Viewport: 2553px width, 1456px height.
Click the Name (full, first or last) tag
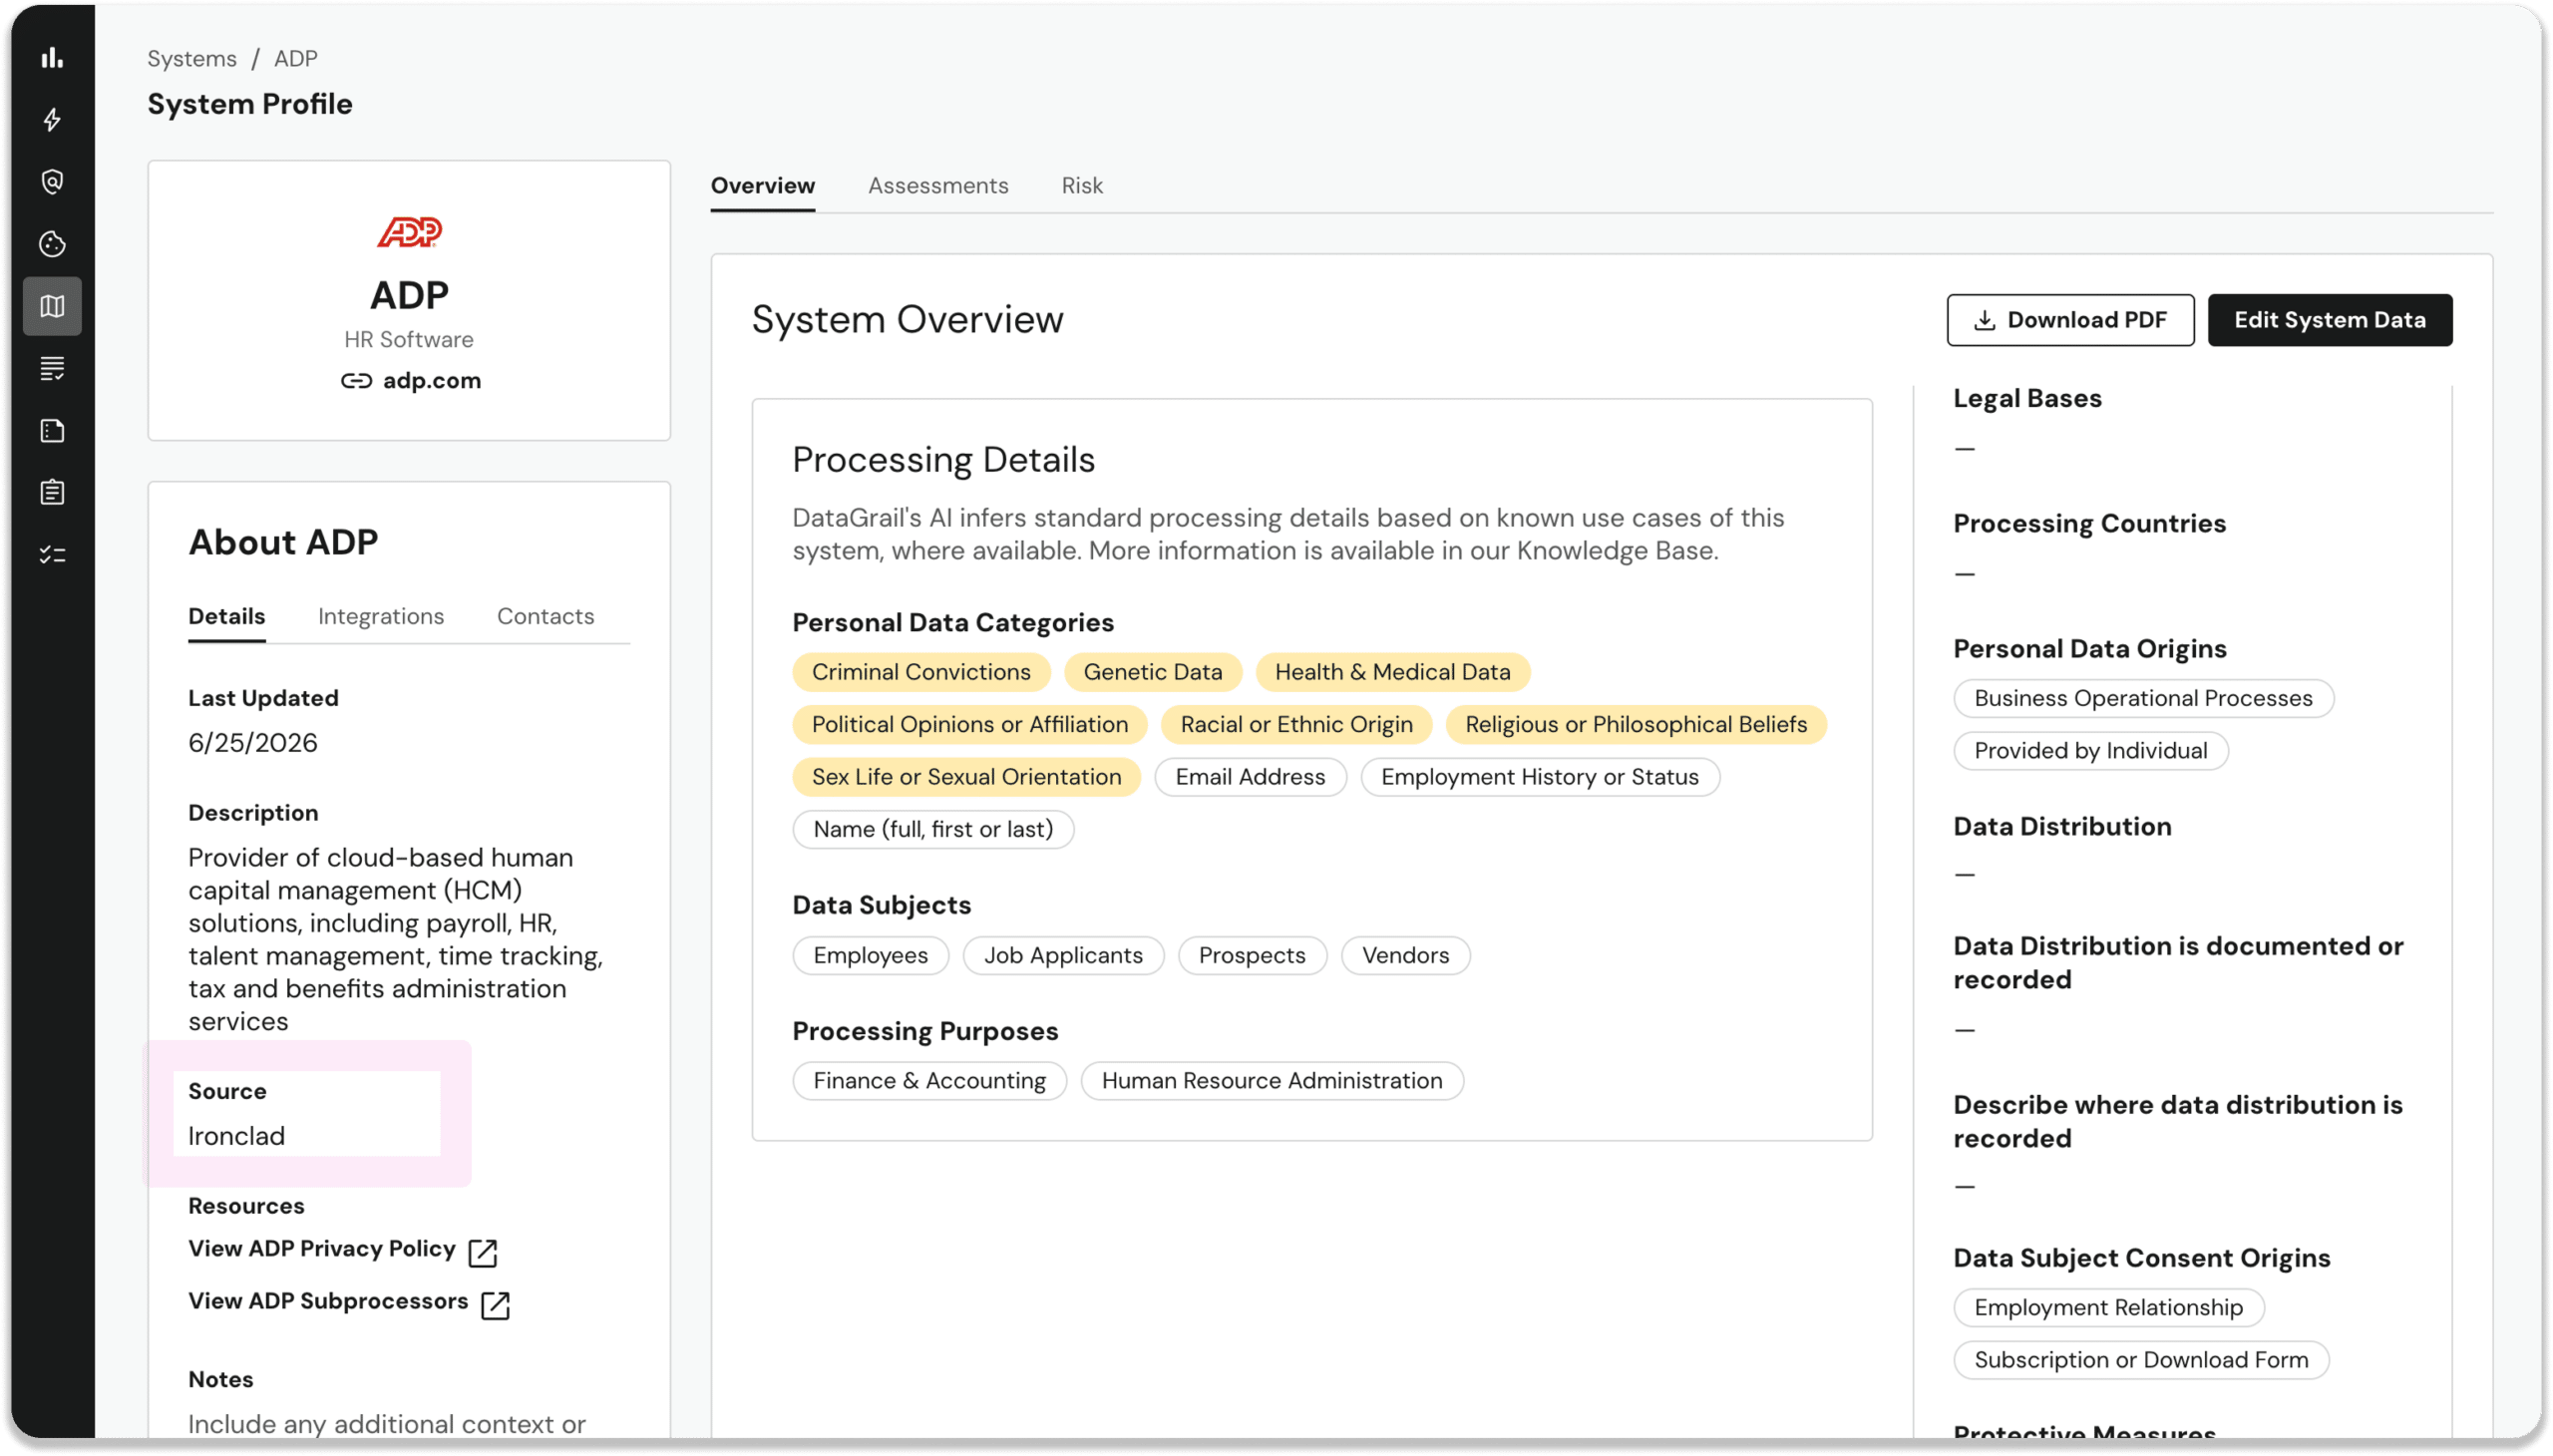click(x=933, y=829)
